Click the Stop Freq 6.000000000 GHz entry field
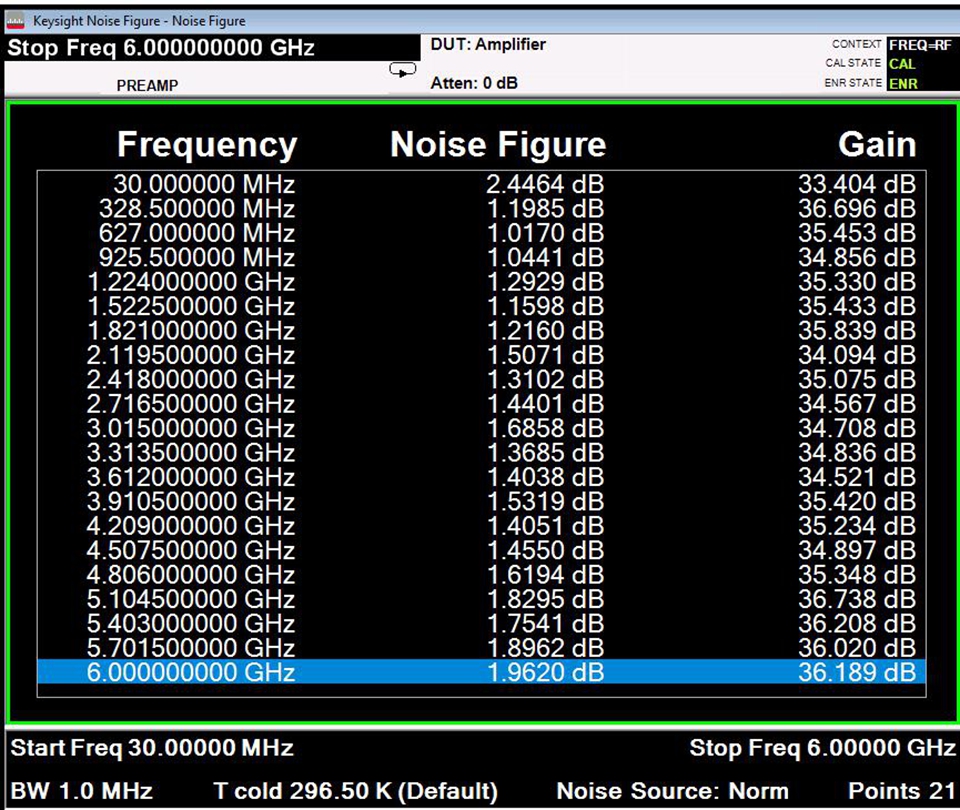Viewport: 960px width, 810px height. 161,48
